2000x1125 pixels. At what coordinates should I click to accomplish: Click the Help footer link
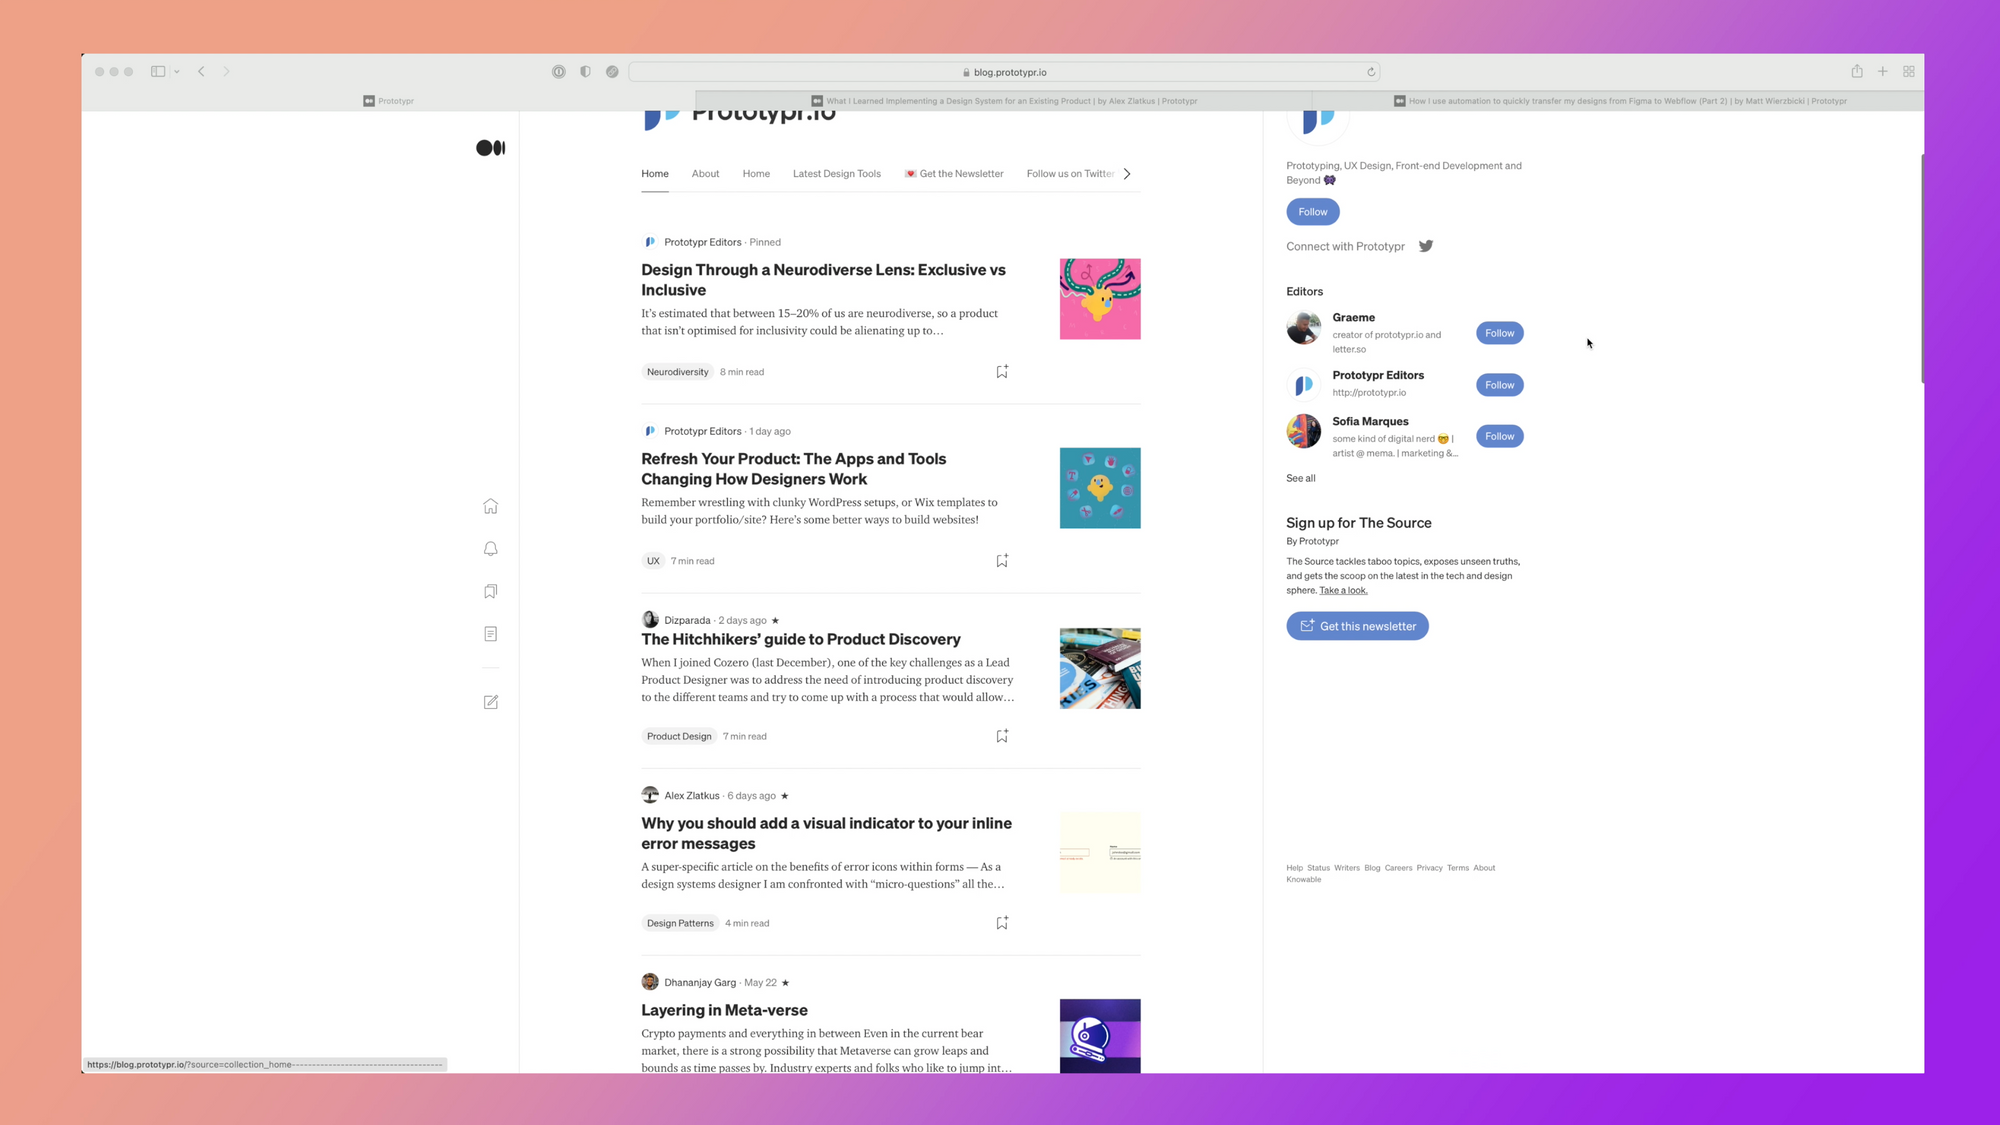point(1294,868)
